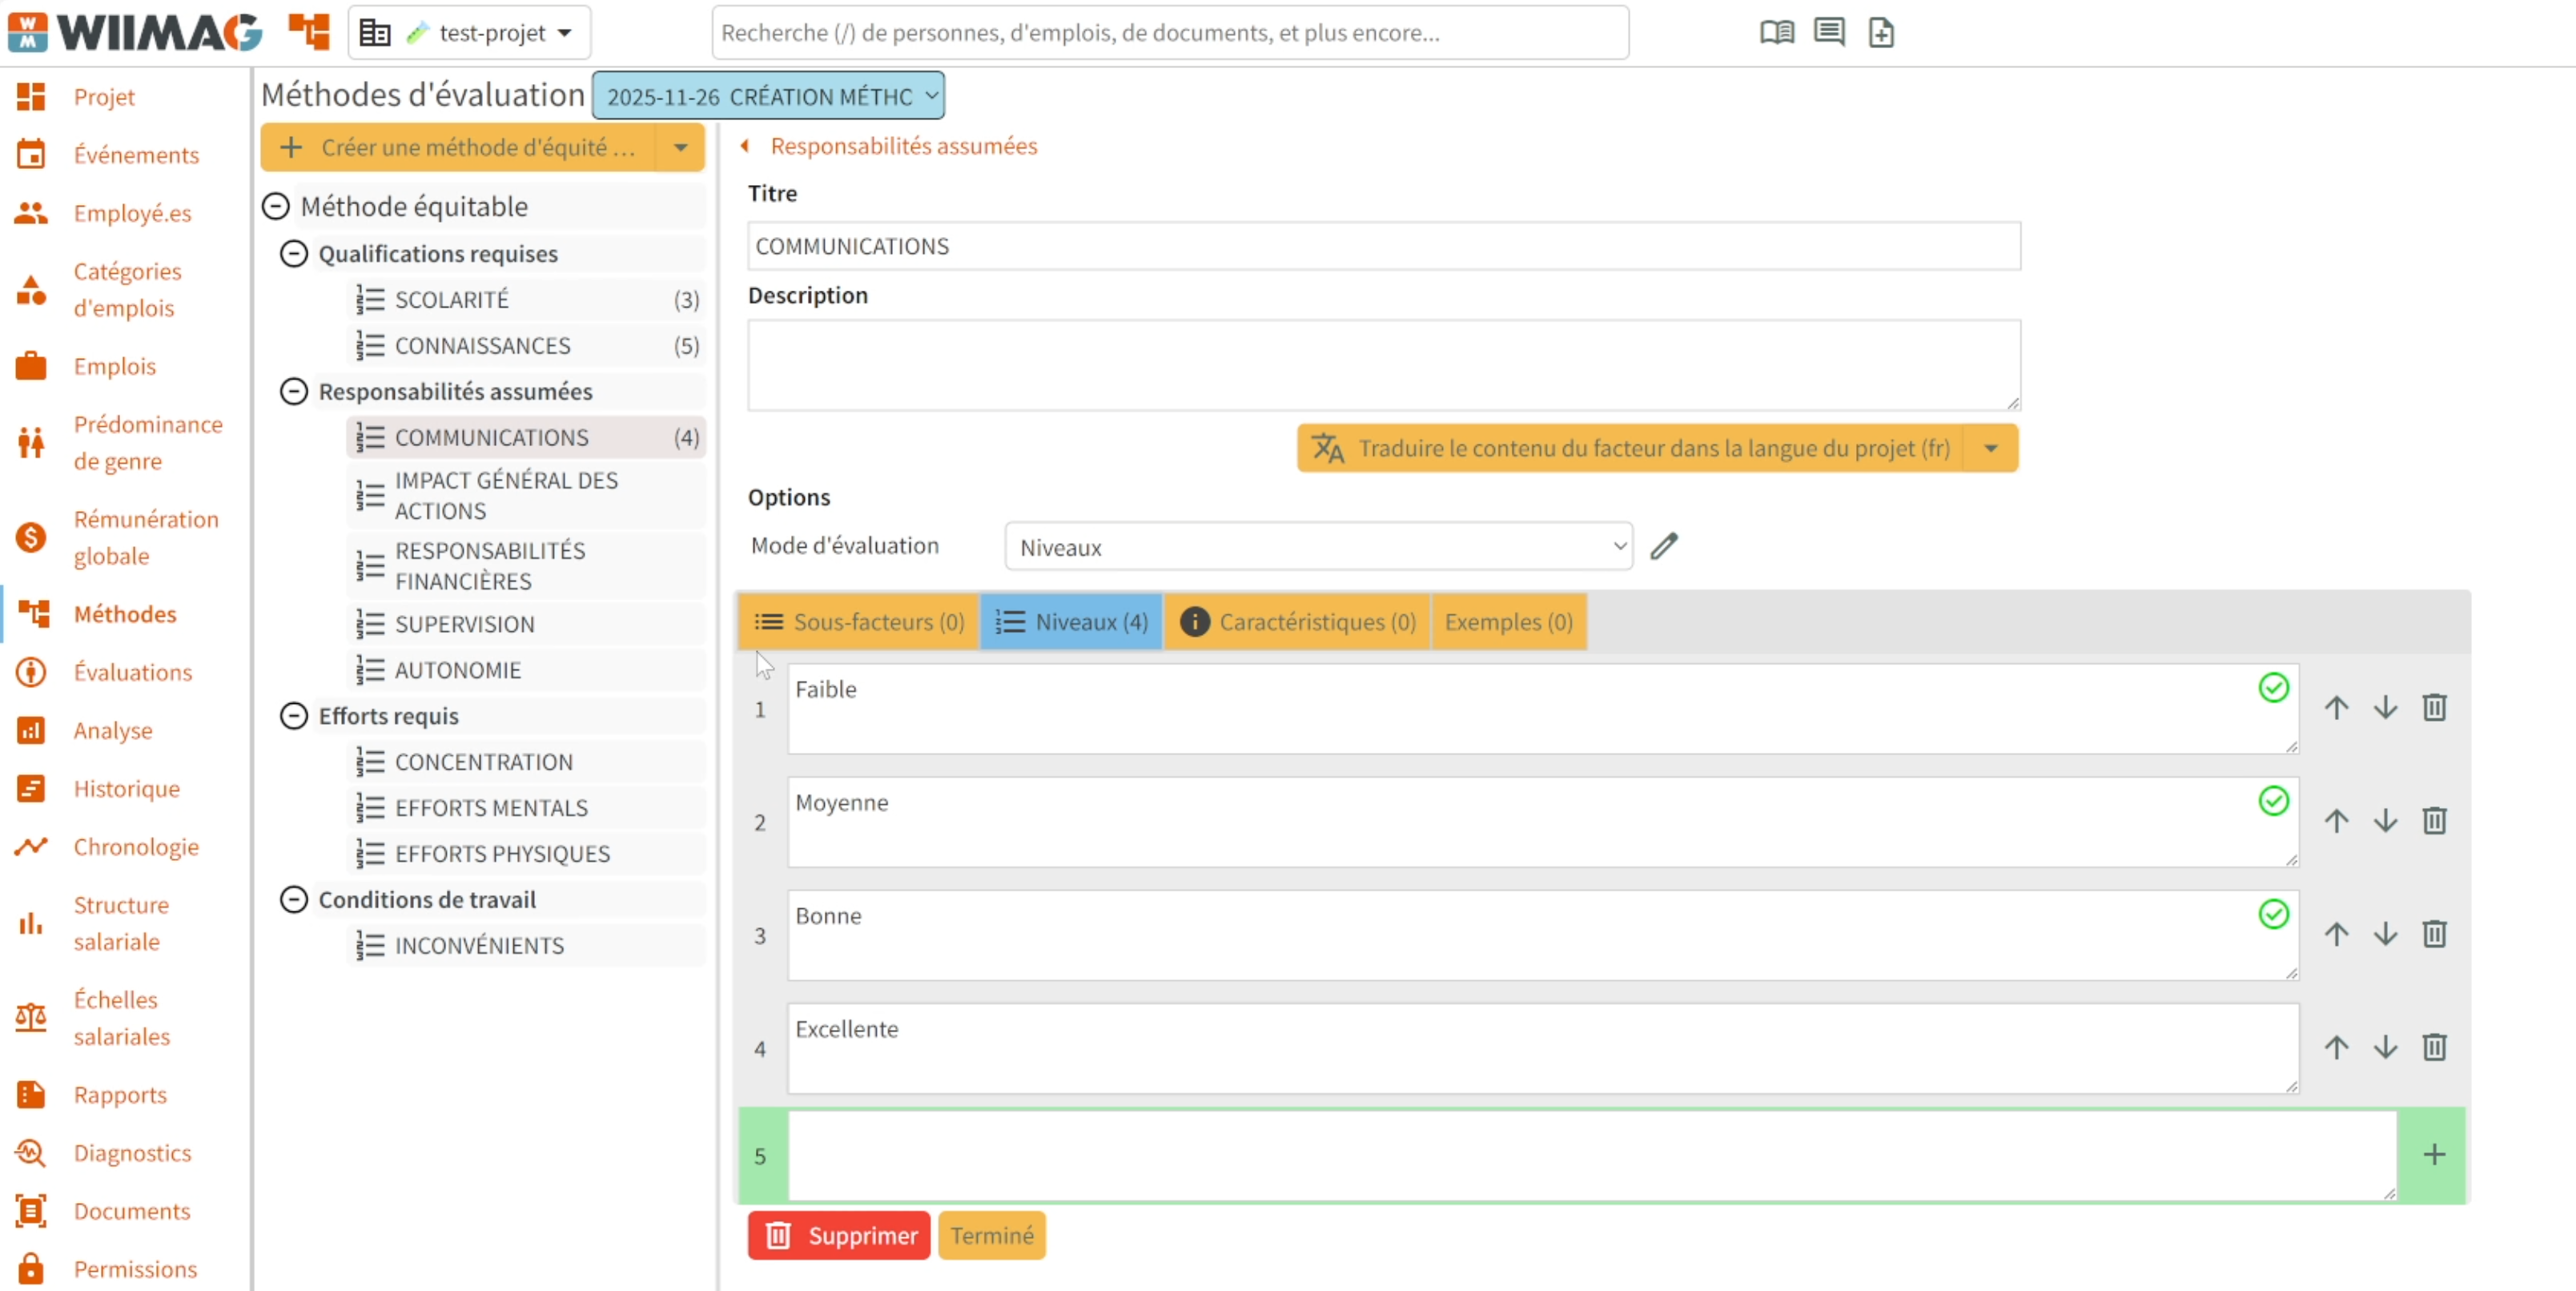Open the test-projet project selector
The height and width of the screenshot is (1291, 2576).
(470, 33)
